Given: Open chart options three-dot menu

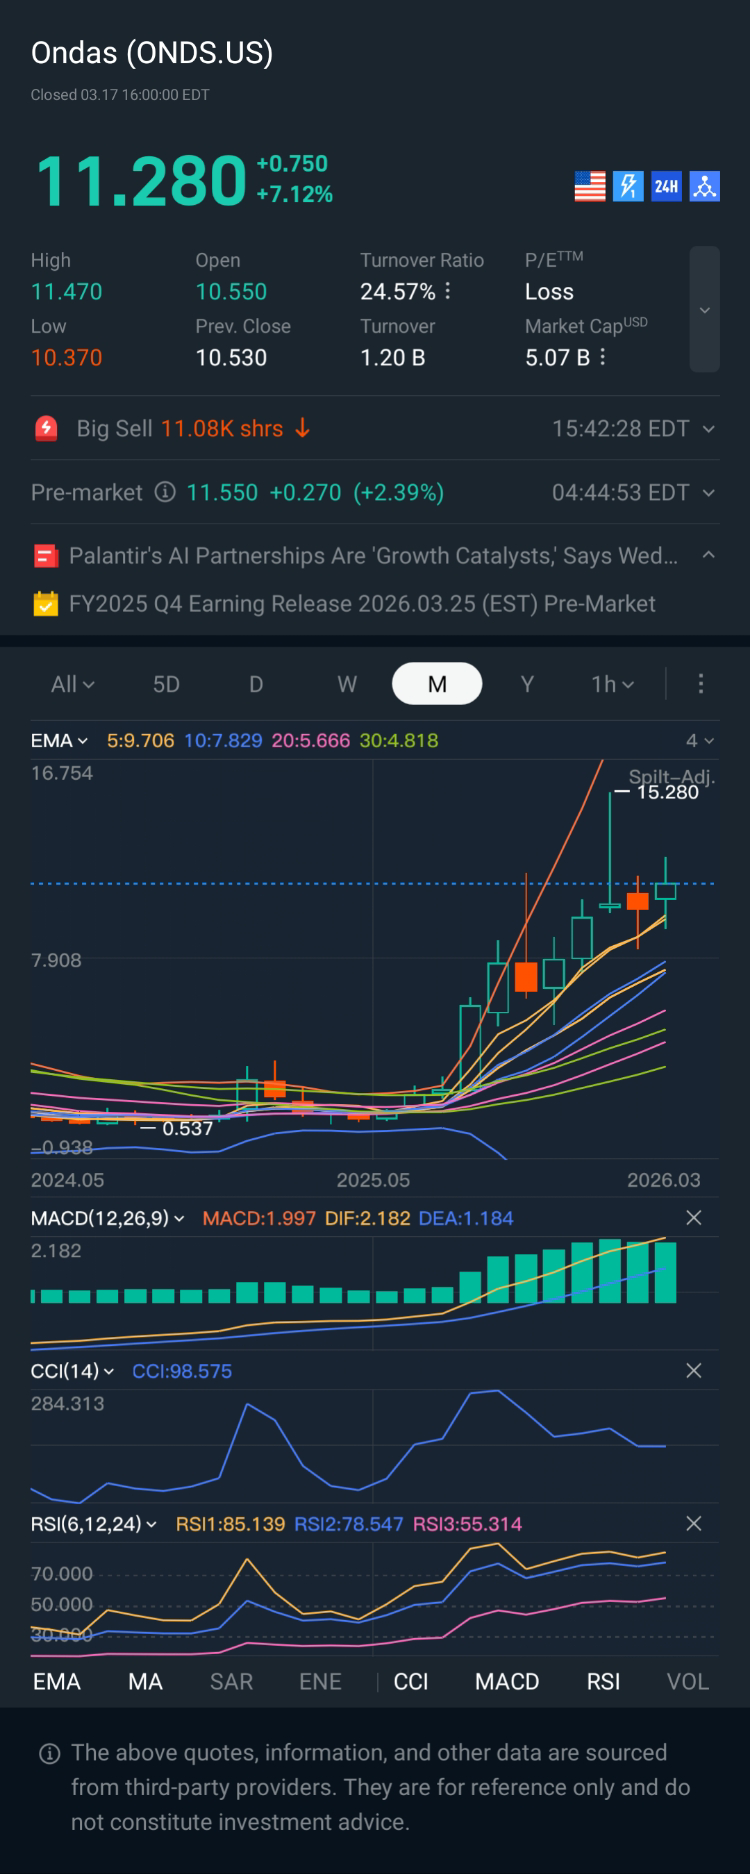Looking at the screenshot, I should 701,684.
